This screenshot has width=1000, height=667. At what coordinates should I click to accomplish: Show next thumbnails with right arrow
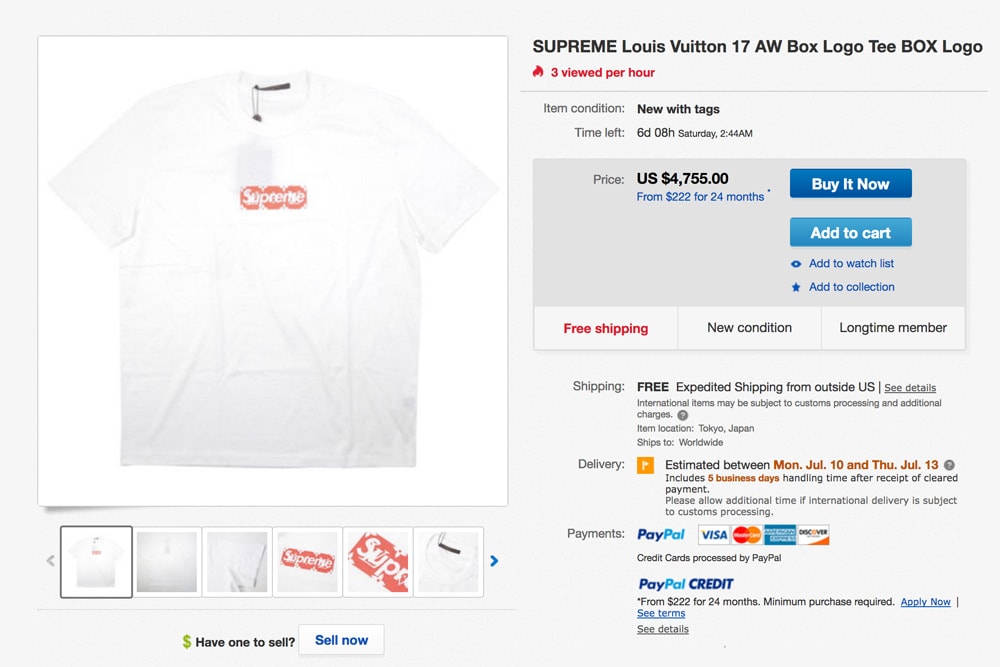pos(494,561)
